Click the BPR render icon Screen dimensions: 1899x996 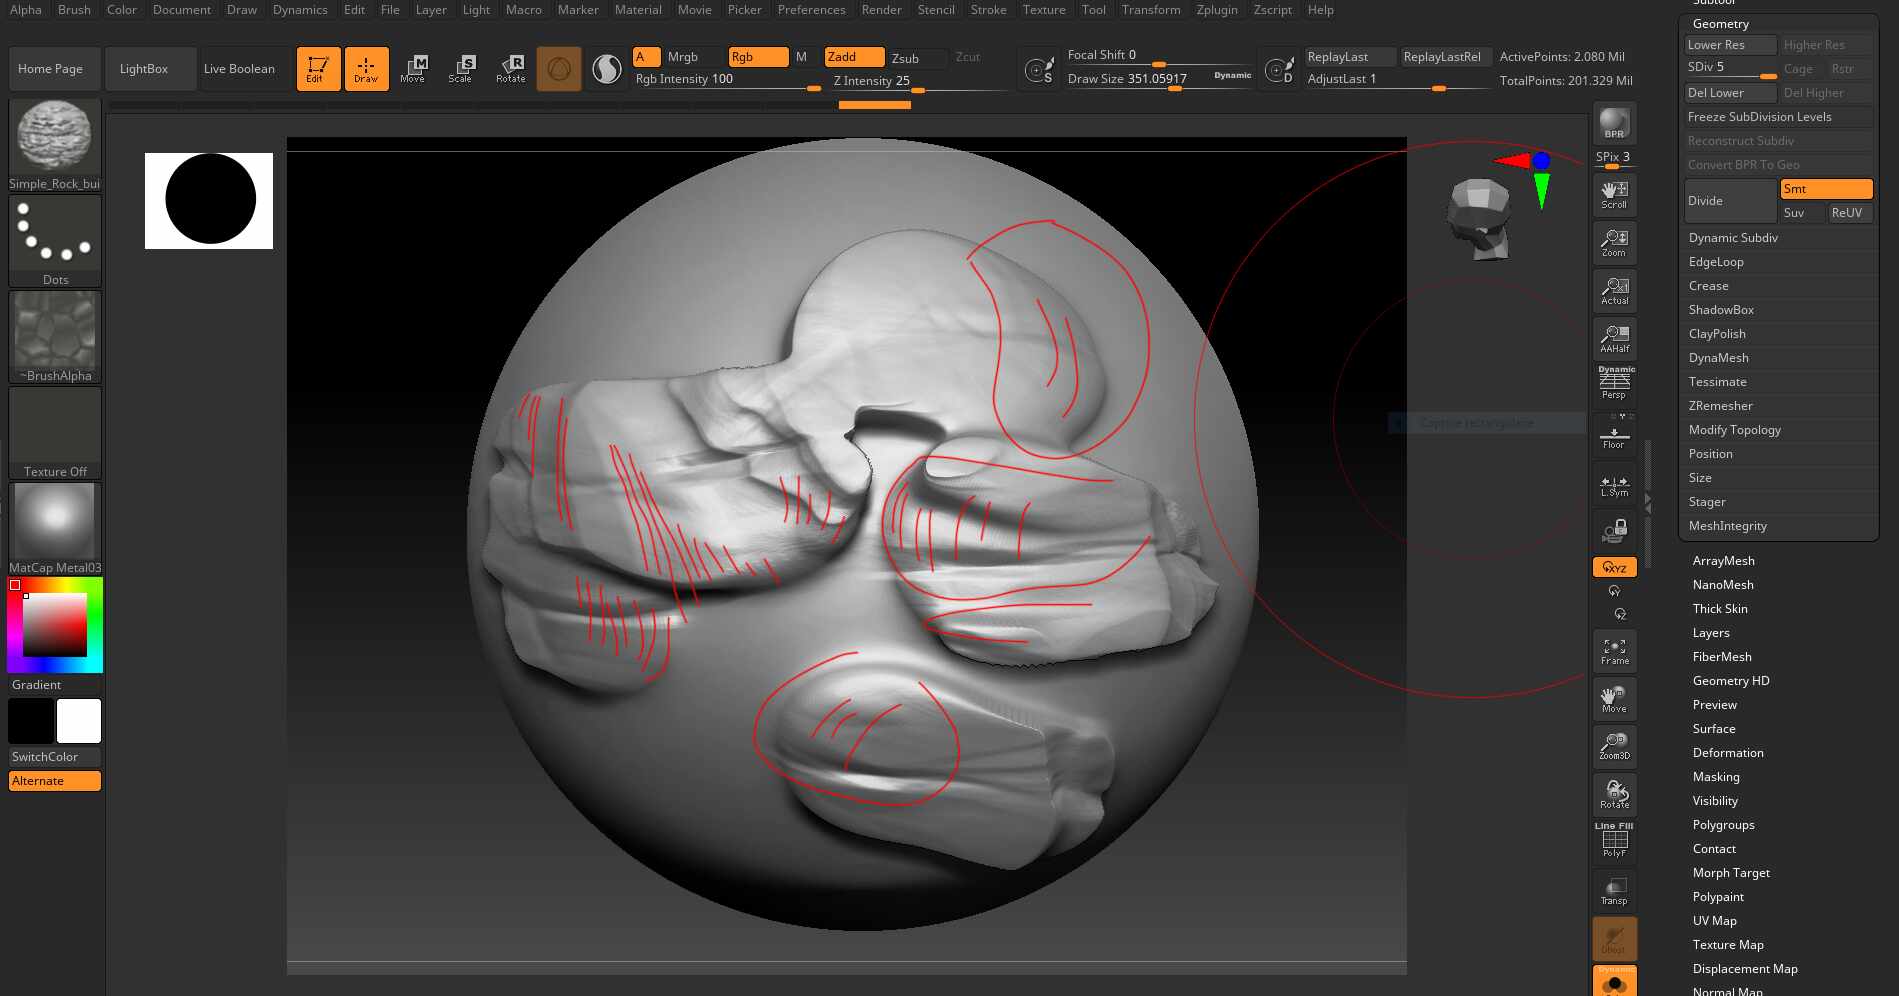[x=1614, y=124]
